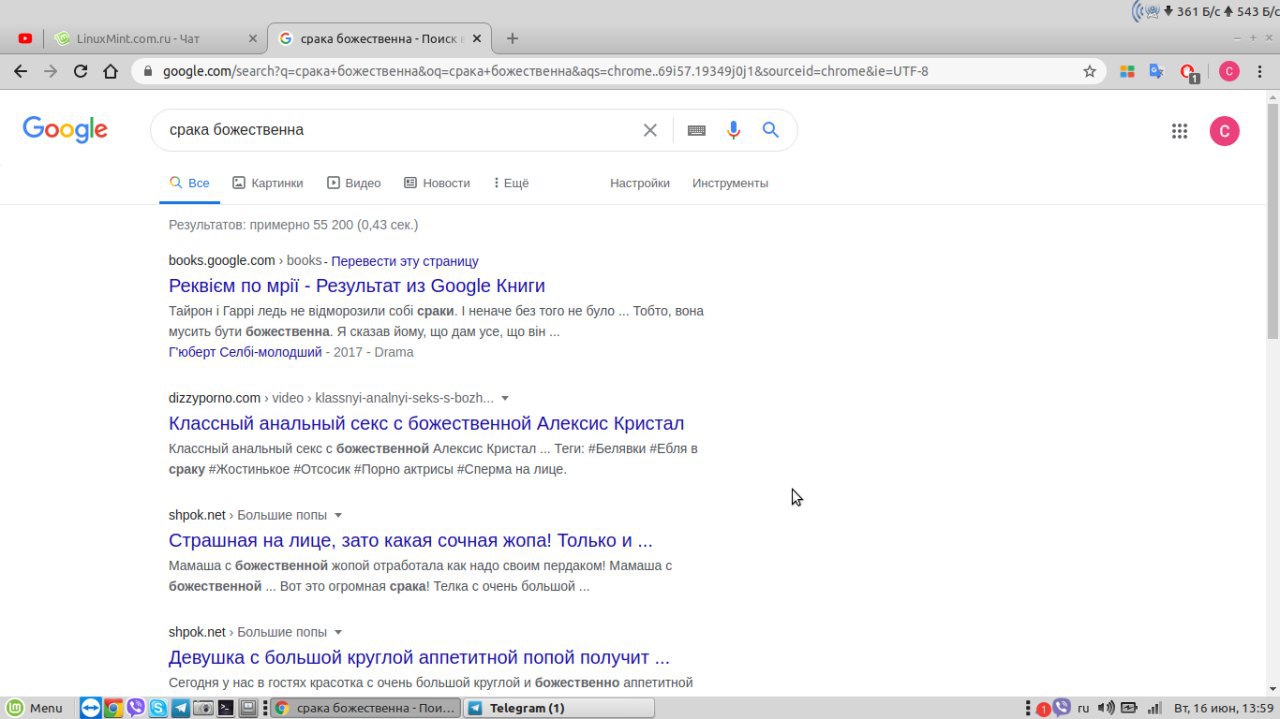This screenshot has height=719, width=1280.
Task: Open Инструменты search tools
Action: tap(730, 183)
